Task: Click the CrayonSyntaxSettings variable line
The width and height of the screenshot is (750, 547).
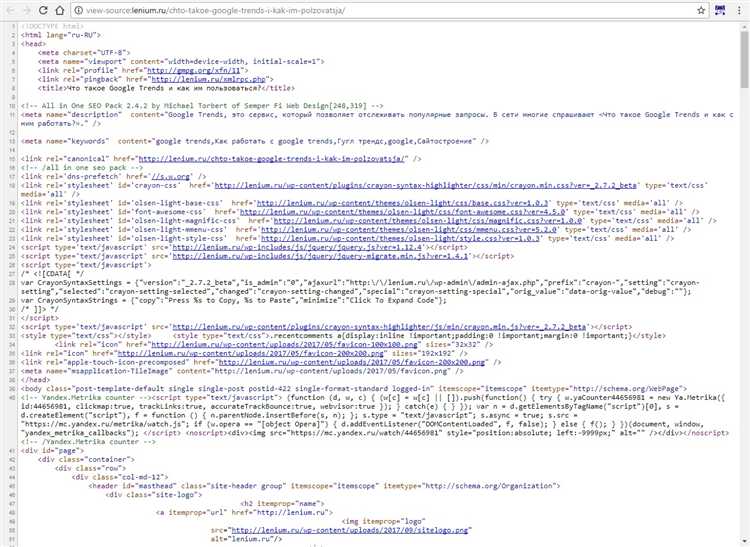Action: [x=360, y=287]
